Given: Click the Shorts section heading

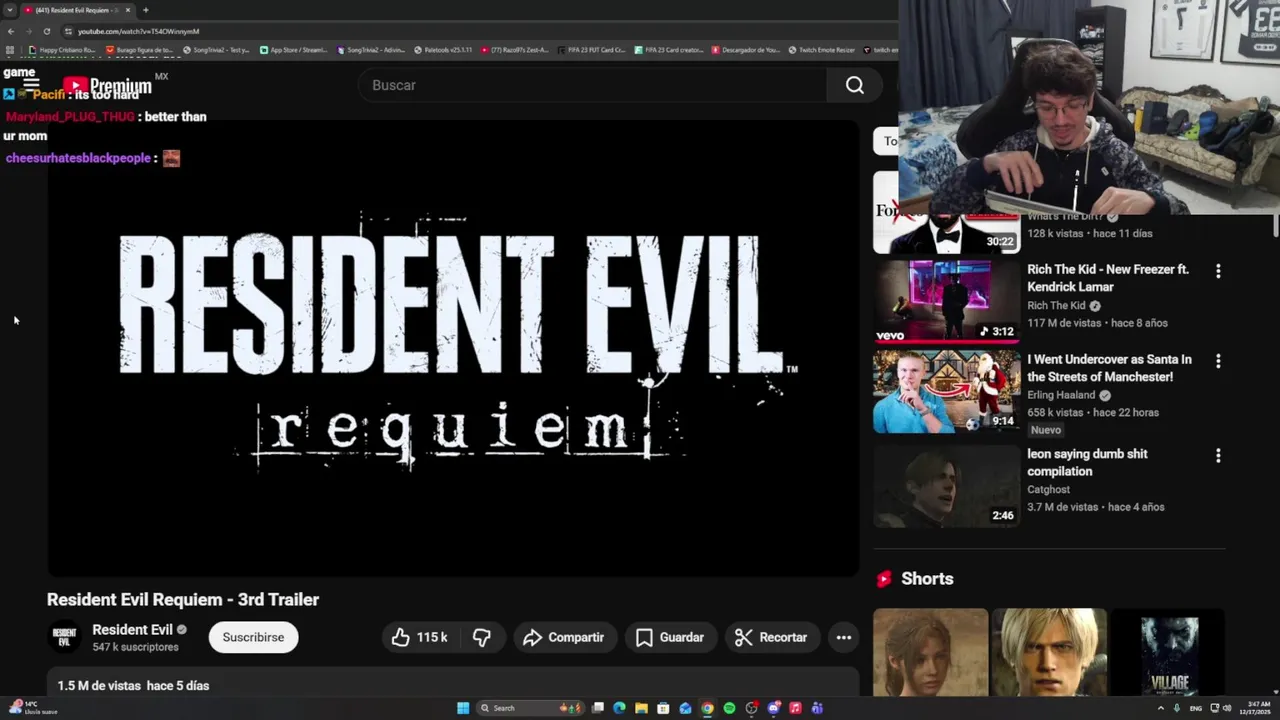Looking at the screenshot, I should (927, 579).
